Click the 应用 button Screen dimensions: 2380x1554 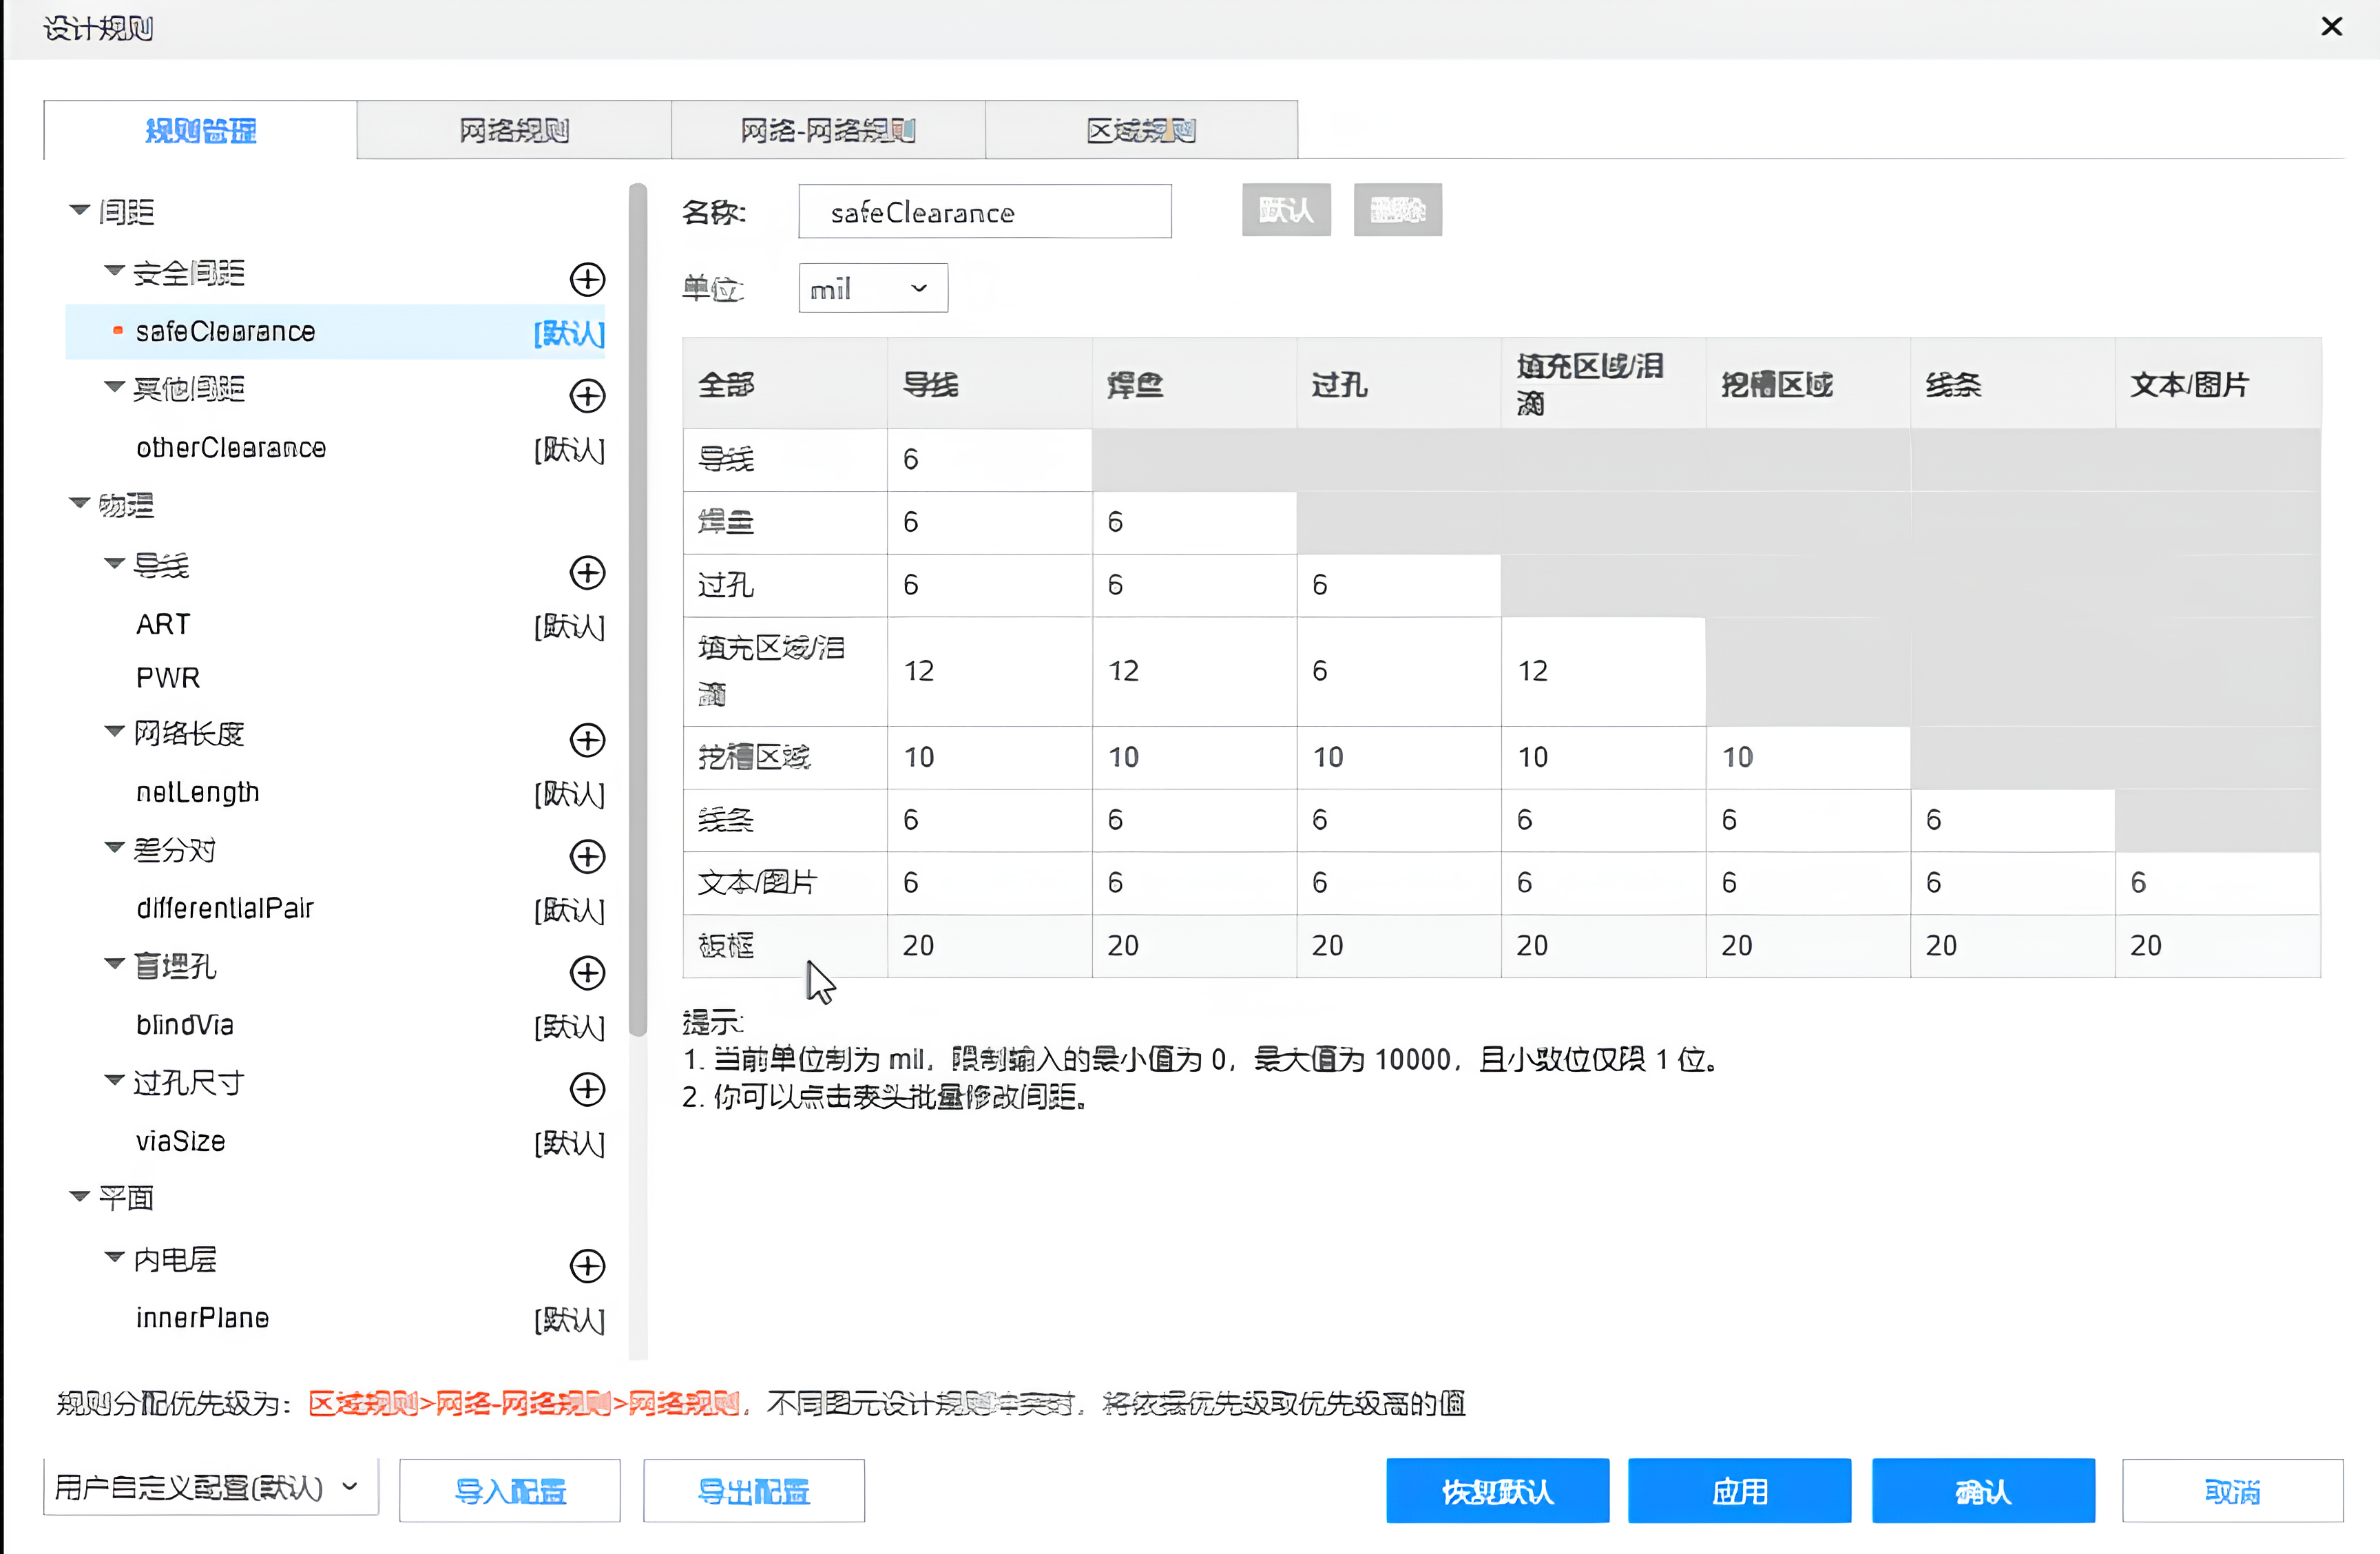point(1739,1491)
